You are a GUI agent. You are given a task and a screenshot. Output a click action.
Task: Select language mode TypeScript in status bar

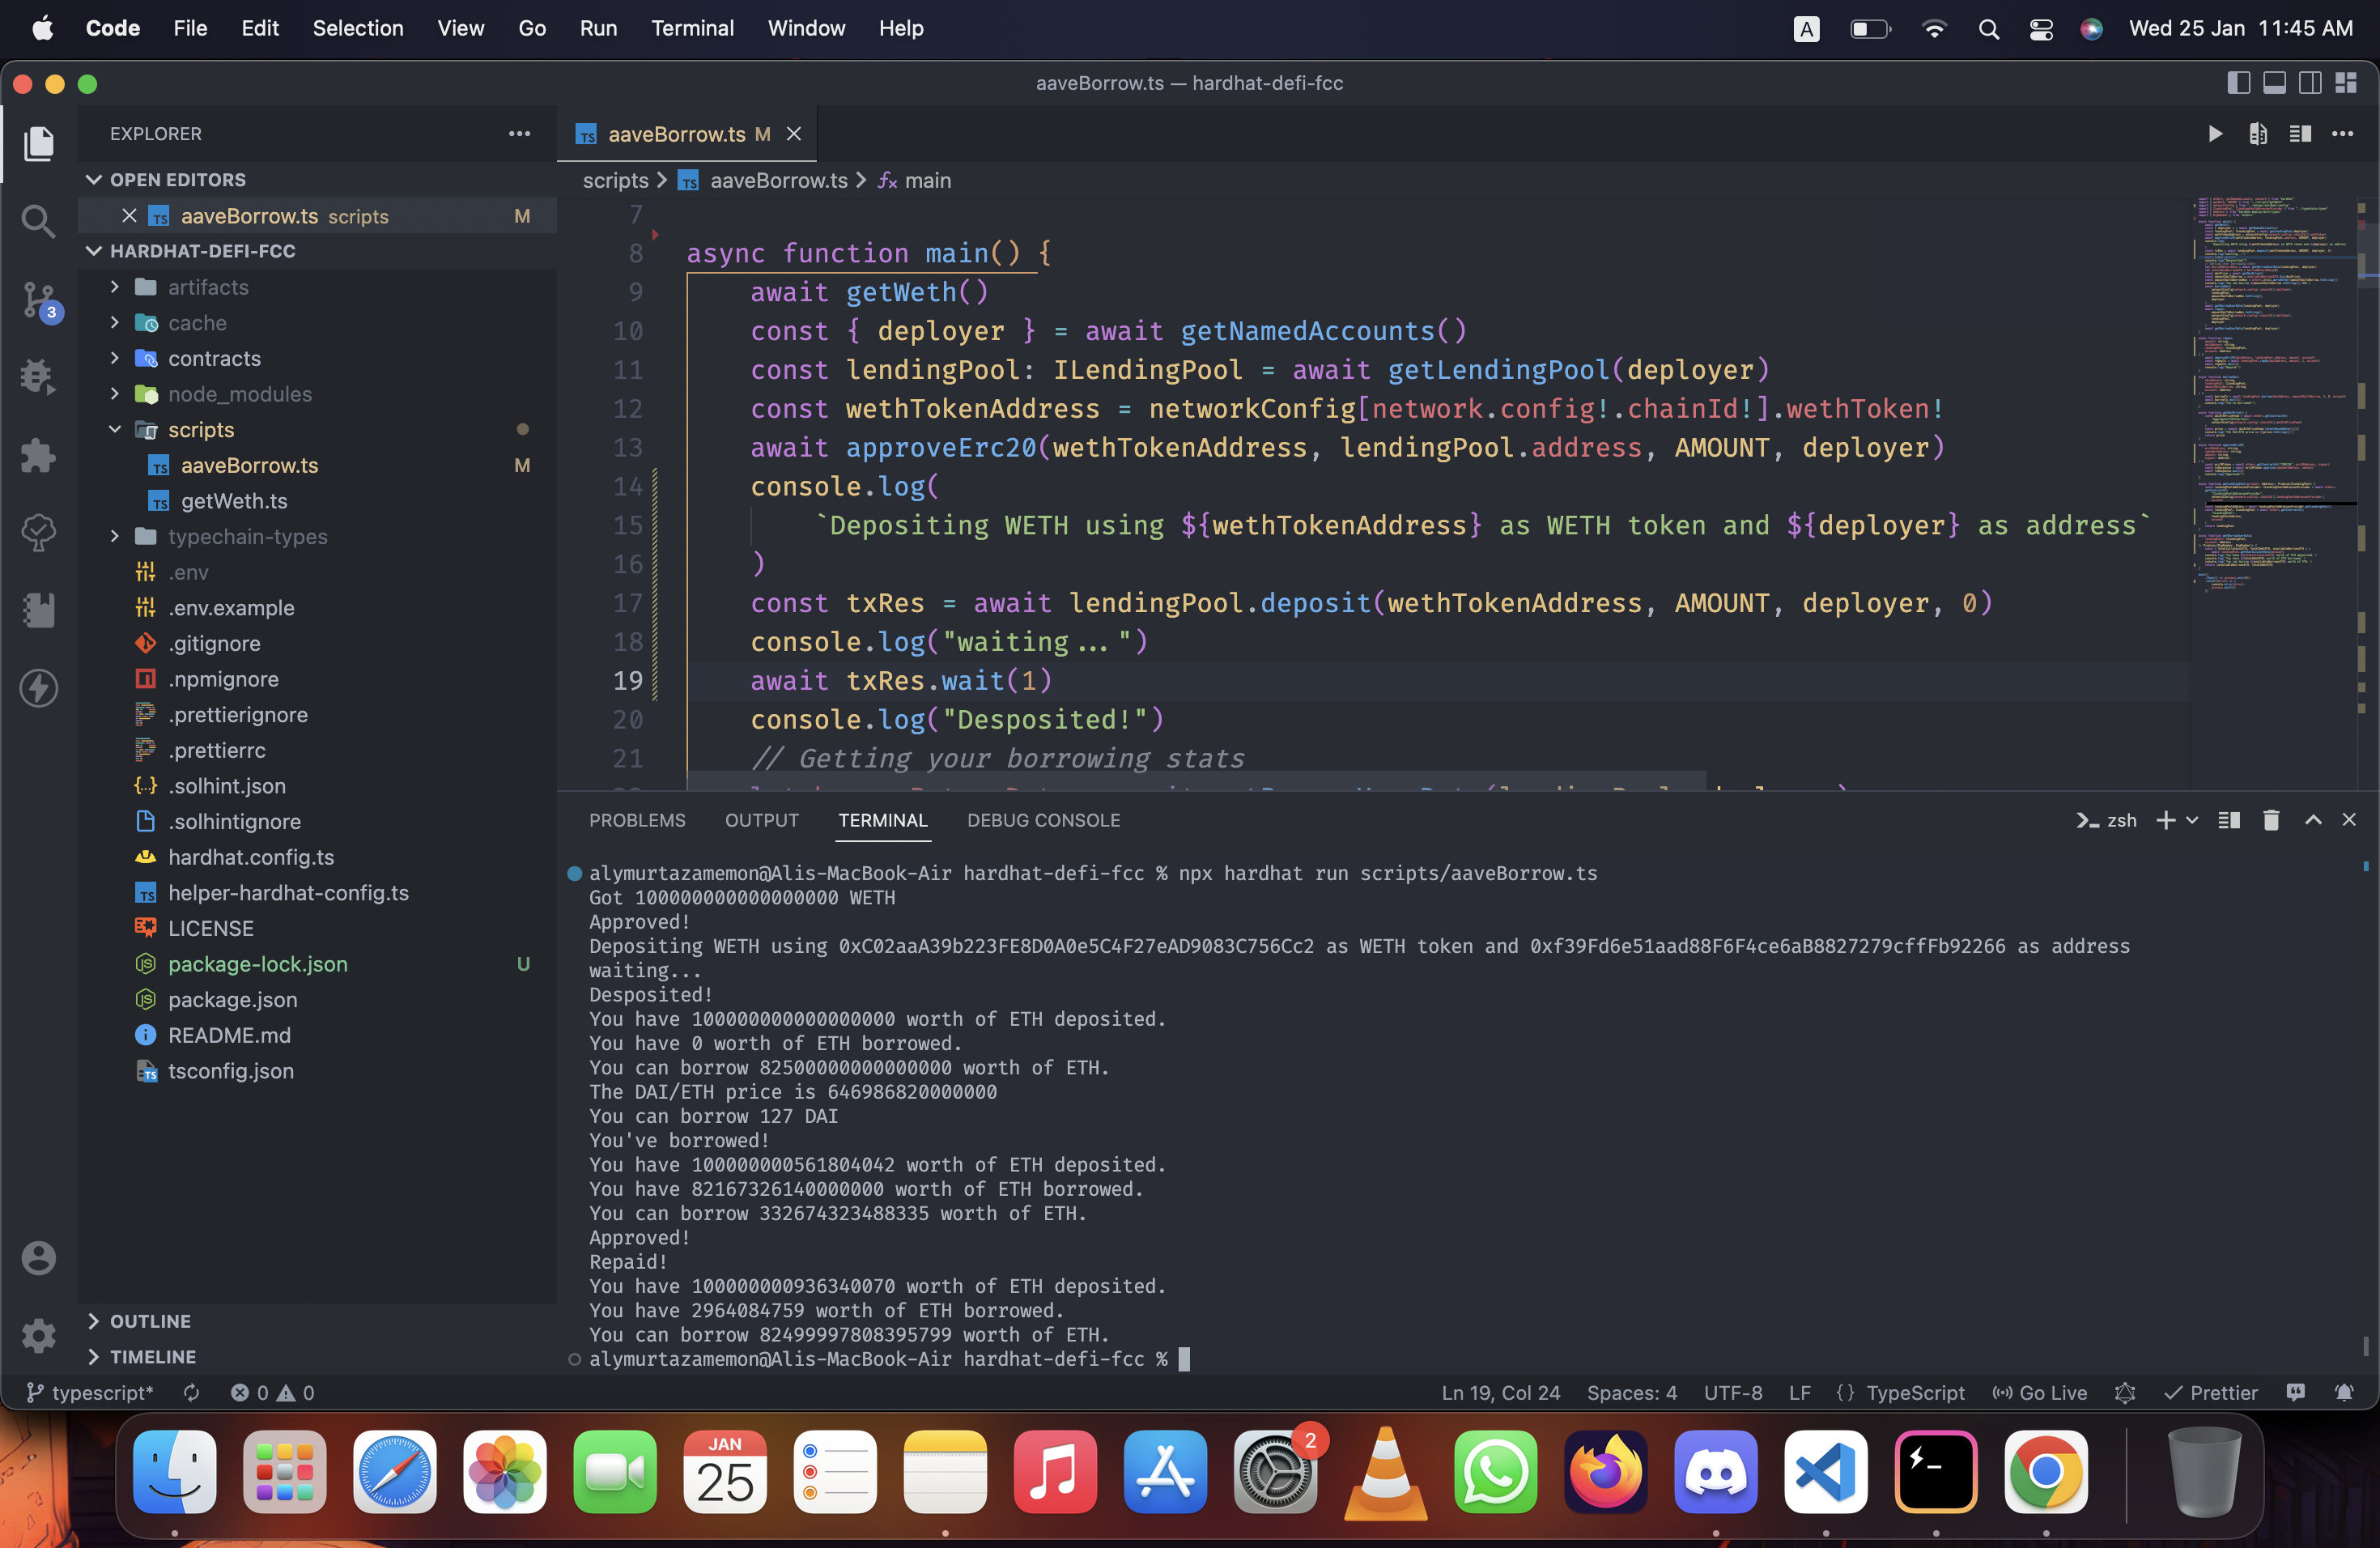(1915, 1392)
